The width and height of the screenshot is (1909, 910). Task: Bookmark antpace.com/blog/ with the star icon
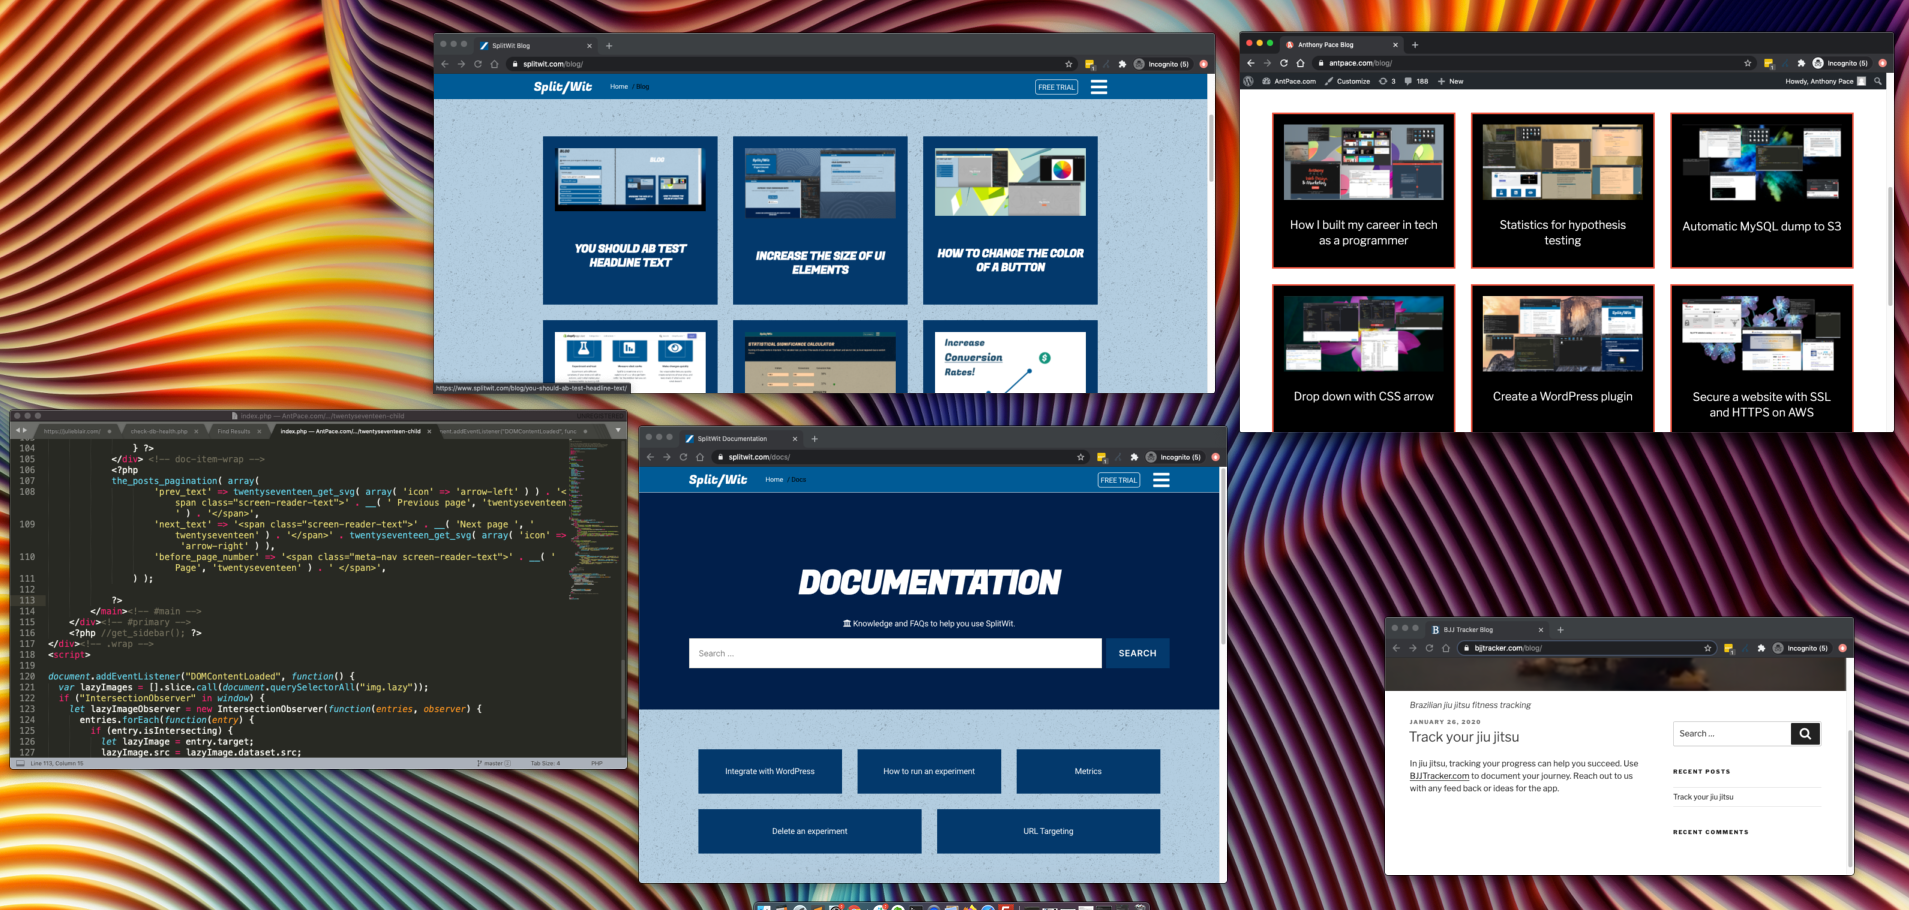tap(1747, 63)
